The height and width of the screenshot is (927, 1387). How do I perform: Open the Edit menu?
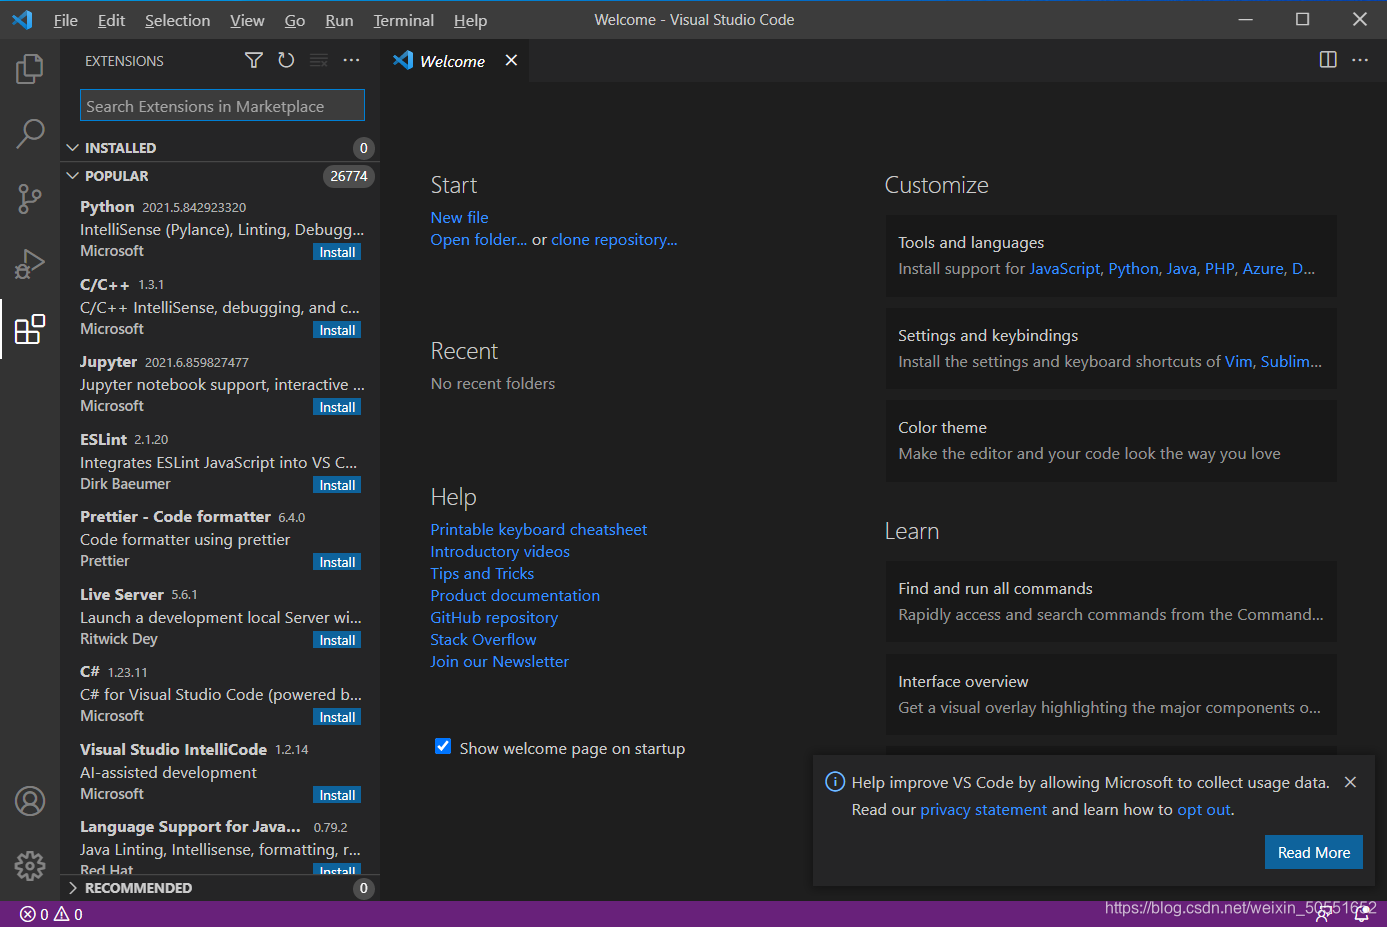point(111,20)
